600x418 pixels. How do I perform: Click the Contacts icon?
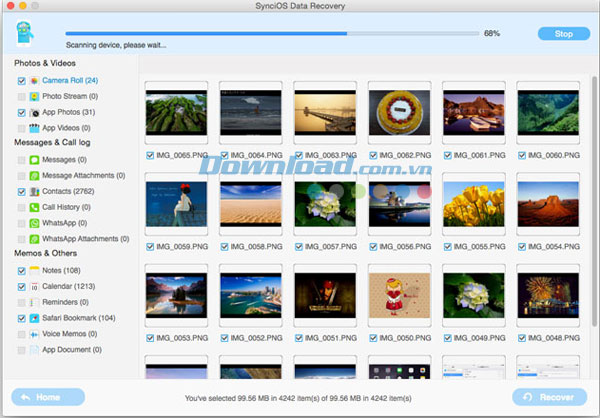(x=34, y=191)
